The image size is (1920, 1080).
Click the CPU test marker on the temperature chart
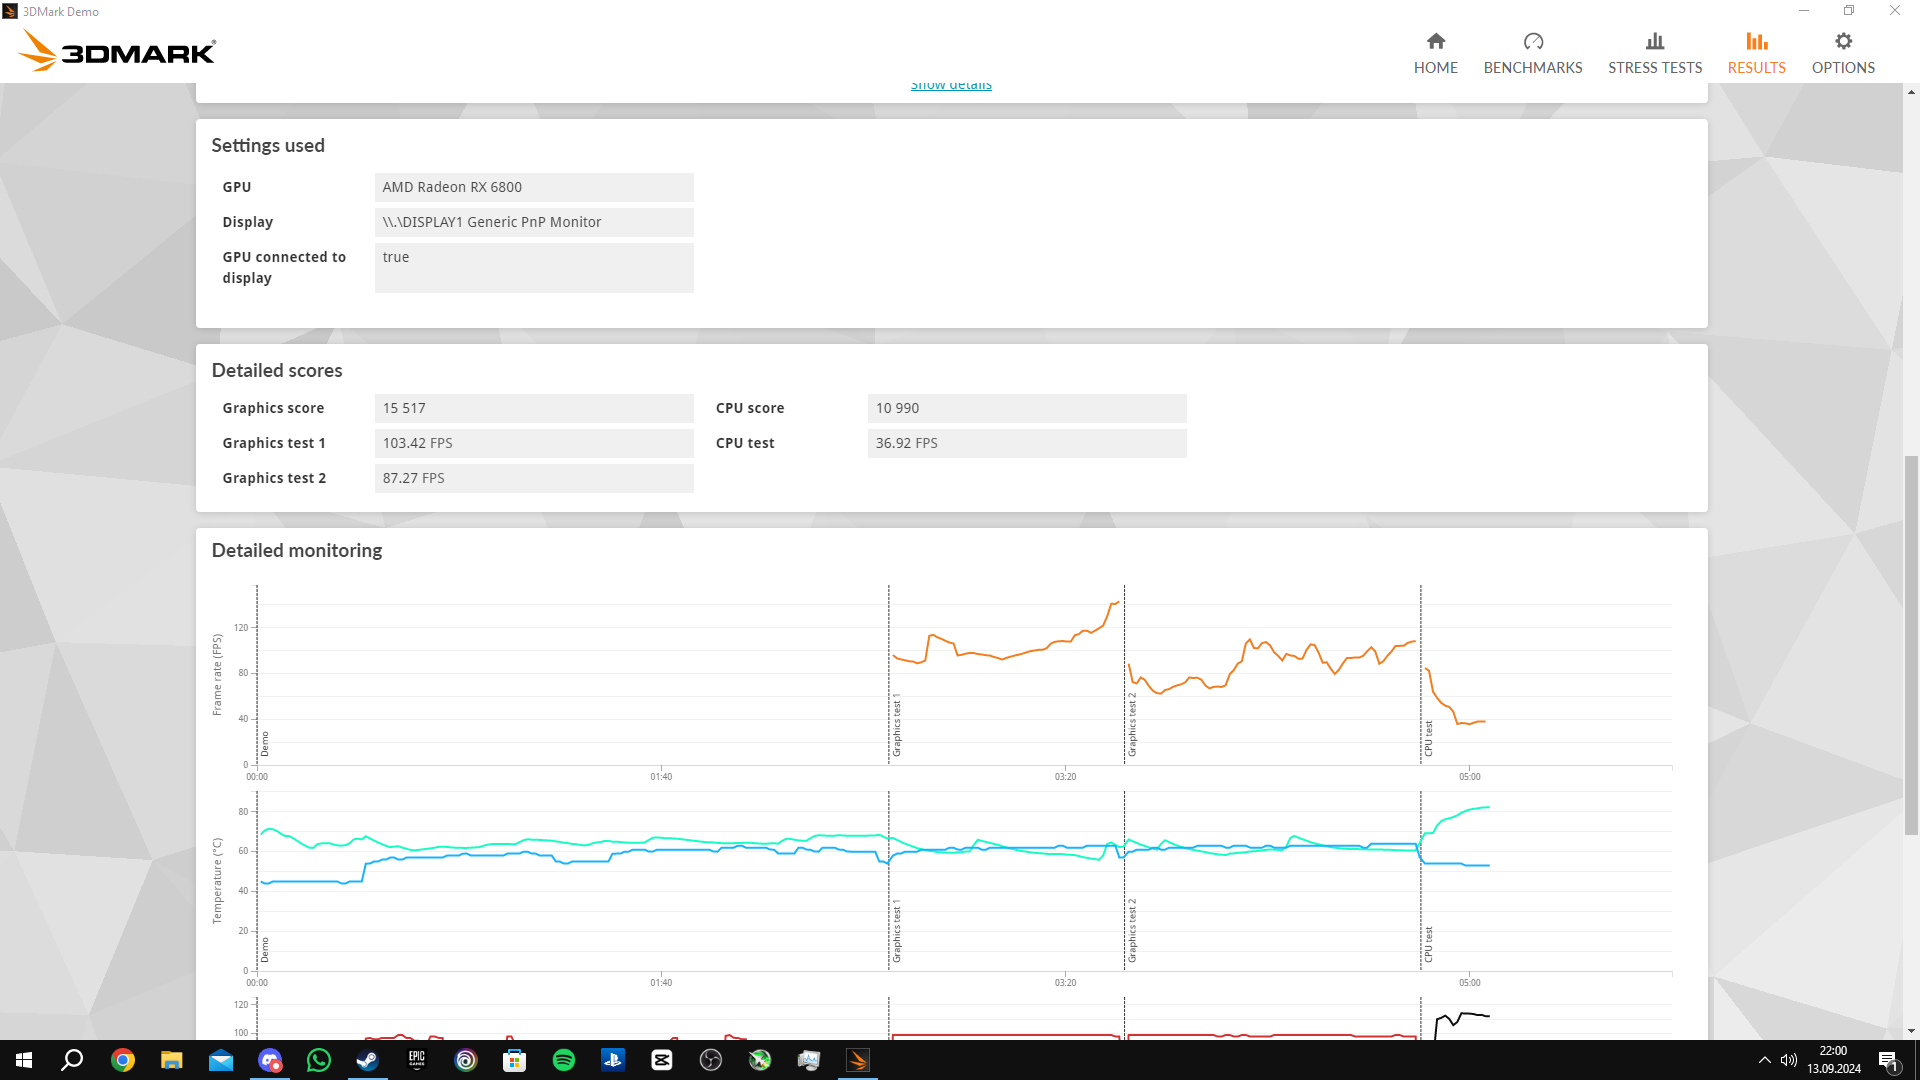coord(1428,944)
